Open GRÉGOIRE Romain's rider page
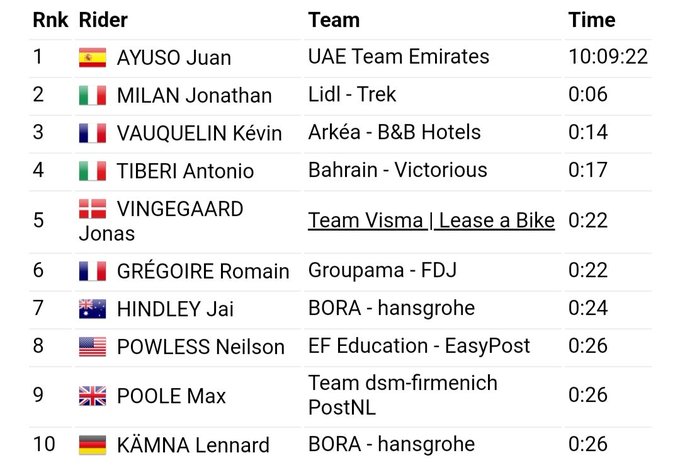 pyautogui.click(x=203, y=271)
